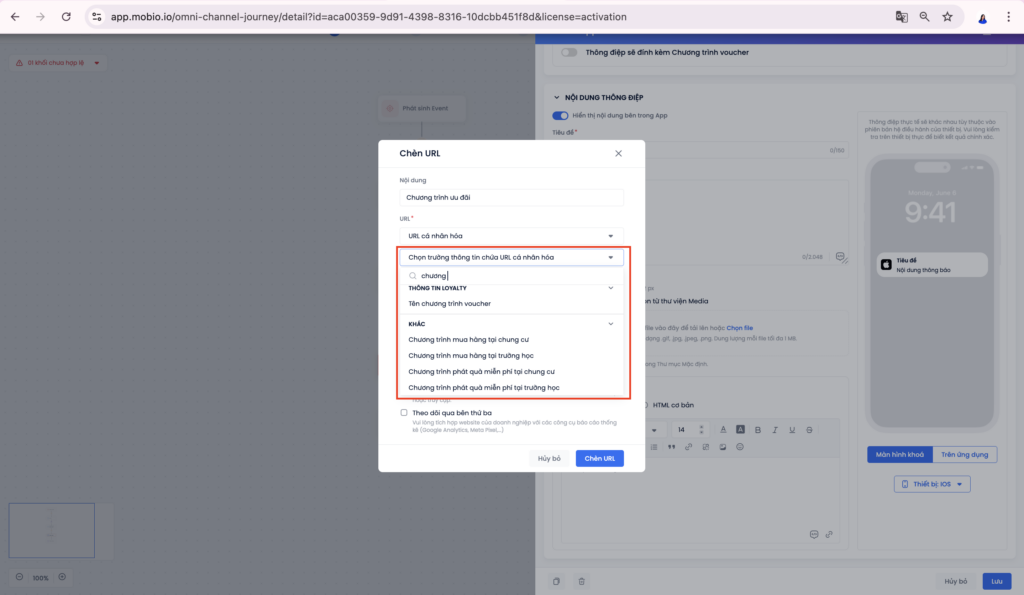Image resolution: width=1024 pixels, height=595 pixels.
Task: Click the trash delete icon at bottom
Action: point(582,581)
